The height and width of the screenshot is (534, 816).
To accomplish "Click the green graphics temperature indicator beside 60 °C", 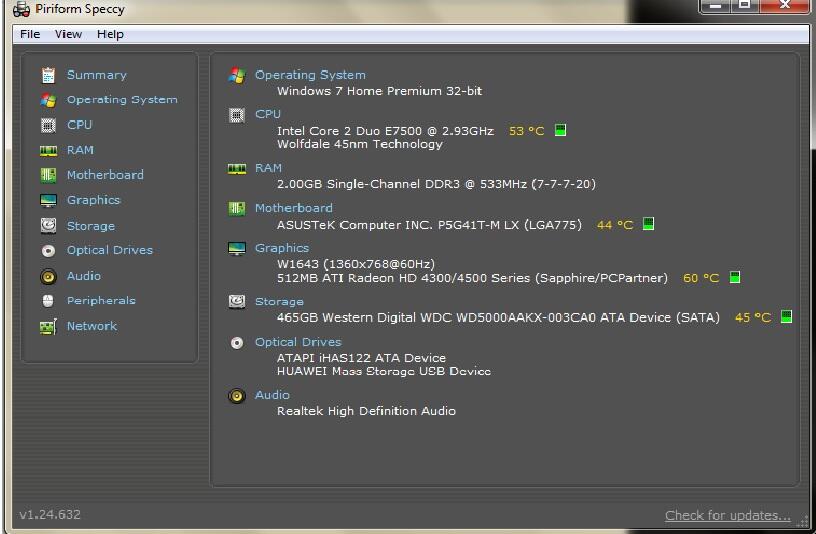I will (x=734, y=277).
